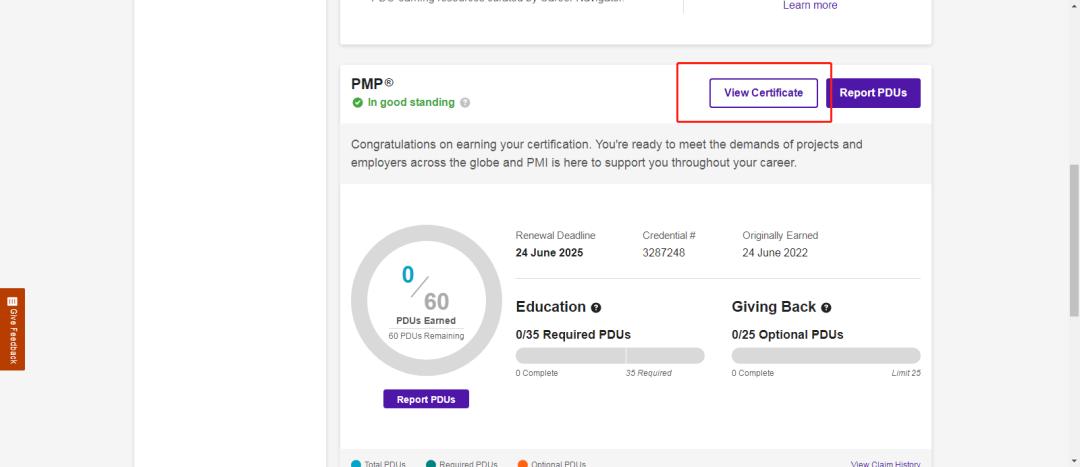Click the credential number 3287248
The image size is (1080, 467).
(663, 253)
